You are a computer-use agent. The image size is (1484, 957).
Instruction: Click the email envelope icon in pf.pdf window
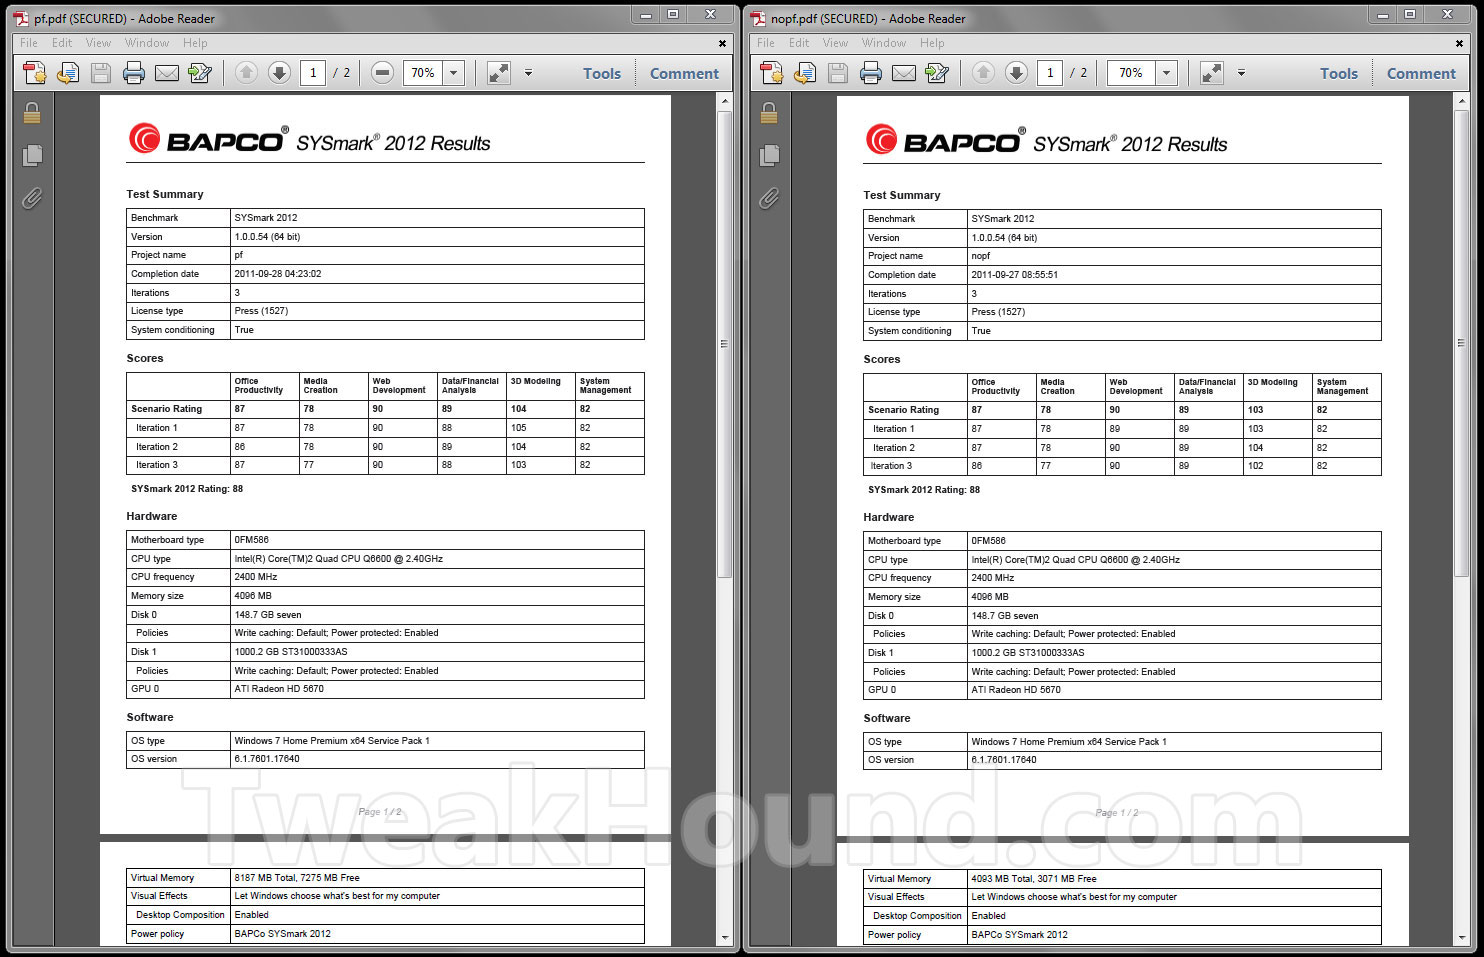(167, 73)
